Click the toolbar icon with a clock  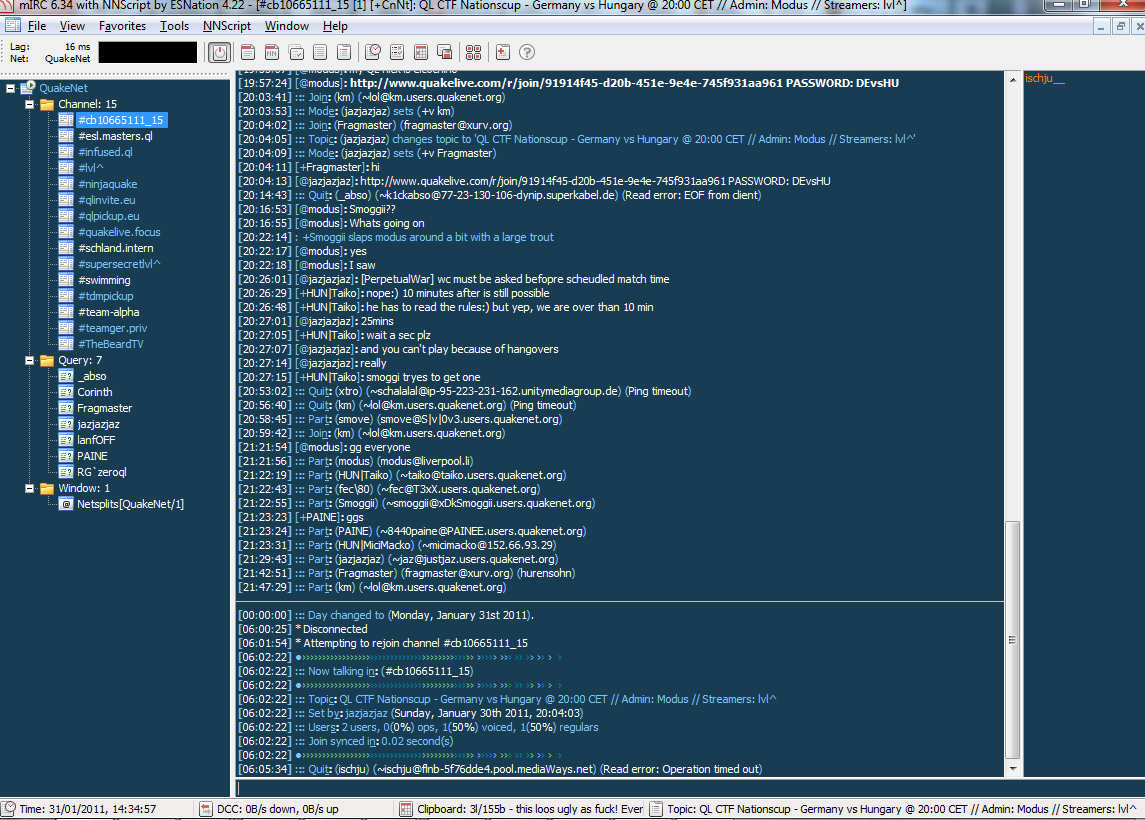pos(373,52)
